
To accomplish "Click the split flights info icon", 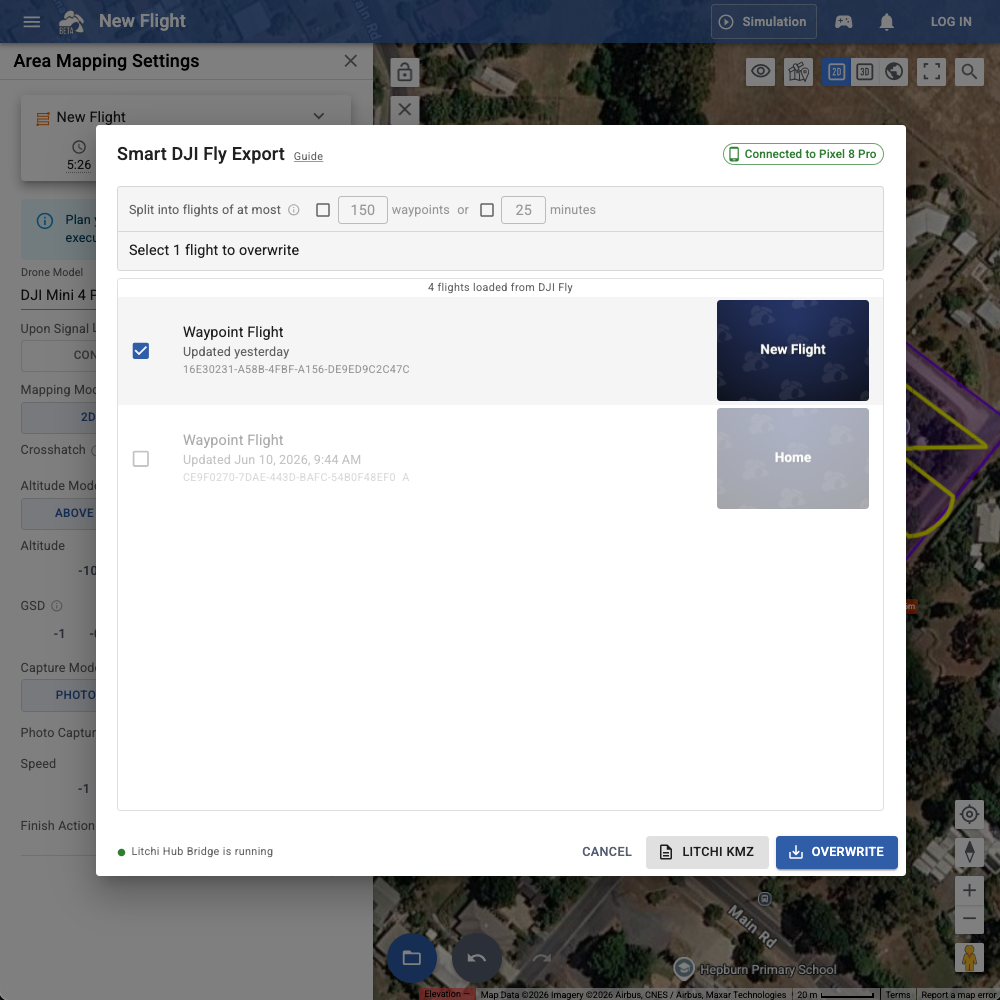I will [x=293, y=210].
